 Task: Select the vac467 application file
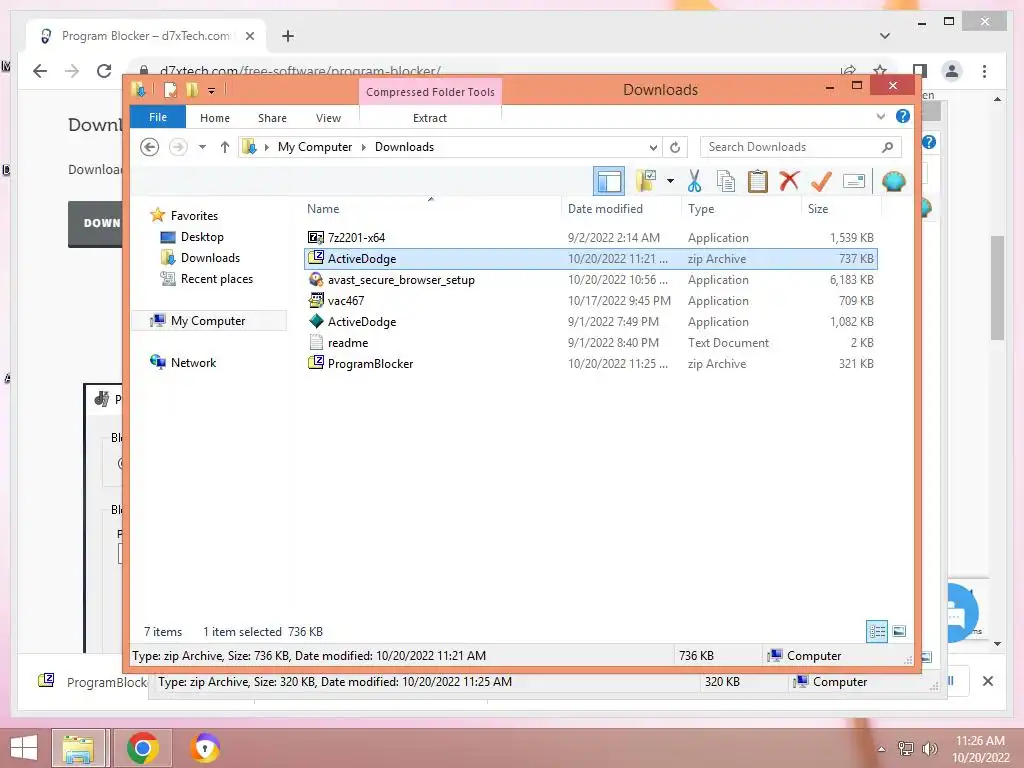click(590, 300)
